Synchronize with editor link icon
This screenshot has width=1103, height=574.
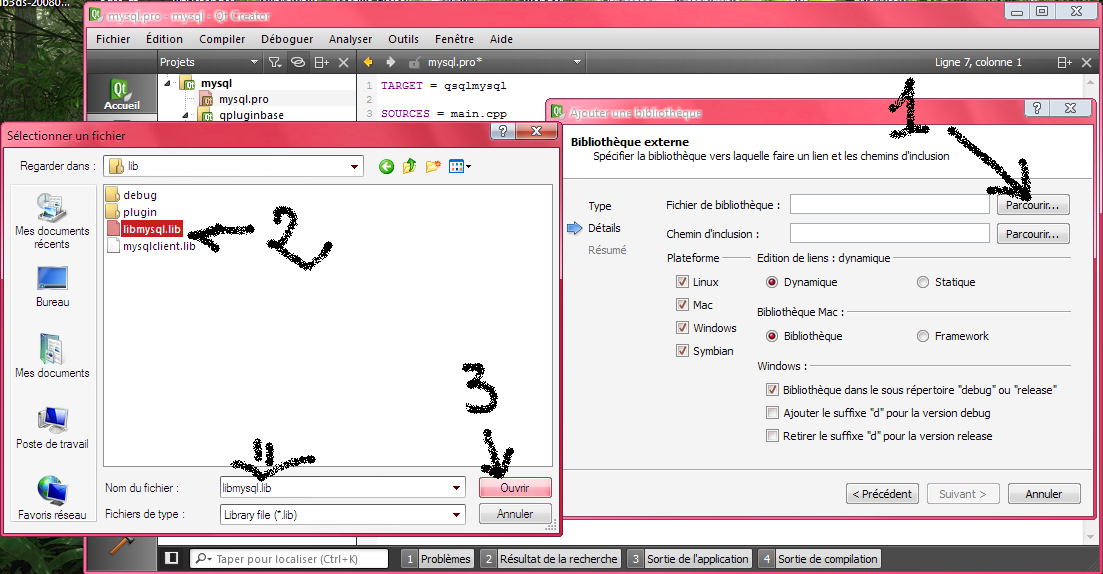coord(298,63)
